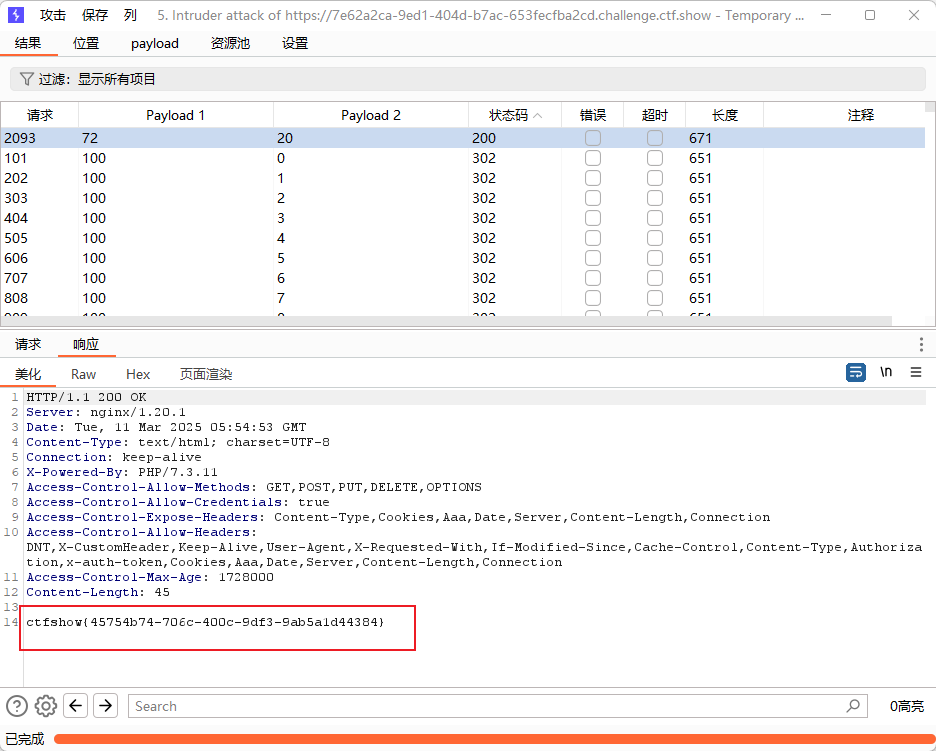The width and height of the screenshot is (936, 751).
Task: Sort by the 错误 column header
Action: (593, 115)
